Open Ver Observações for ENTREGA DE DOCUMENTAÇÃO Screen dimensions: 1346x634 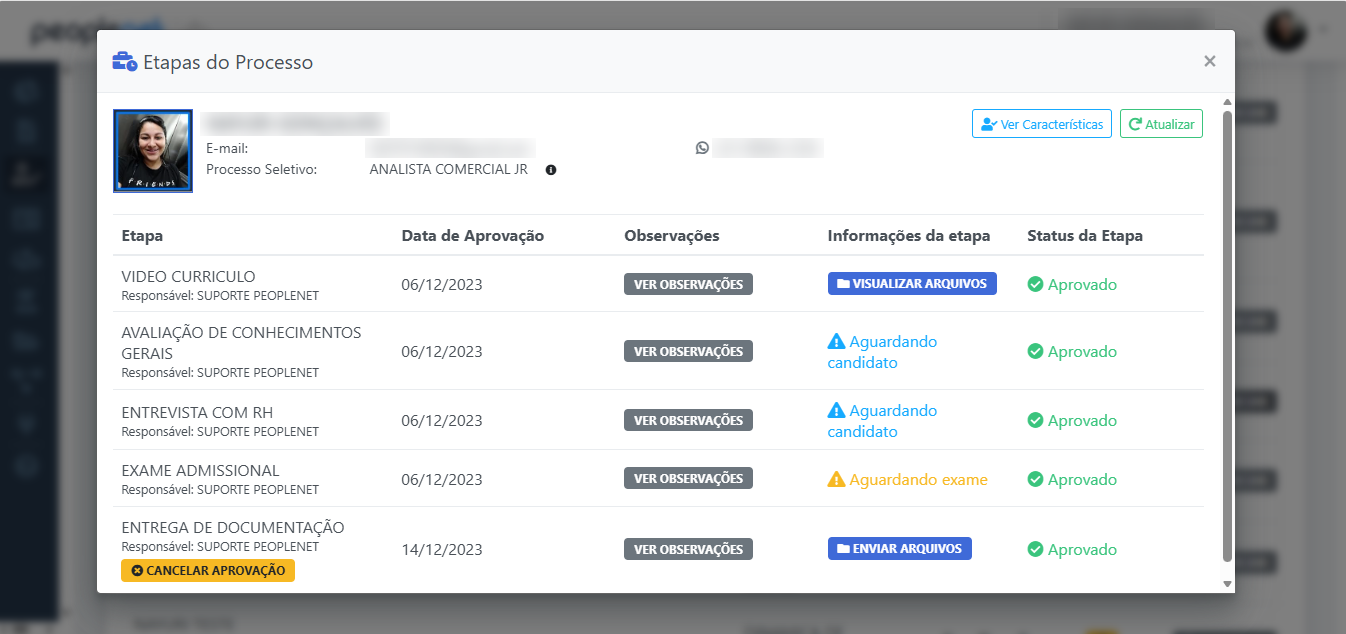coord(688,549)
